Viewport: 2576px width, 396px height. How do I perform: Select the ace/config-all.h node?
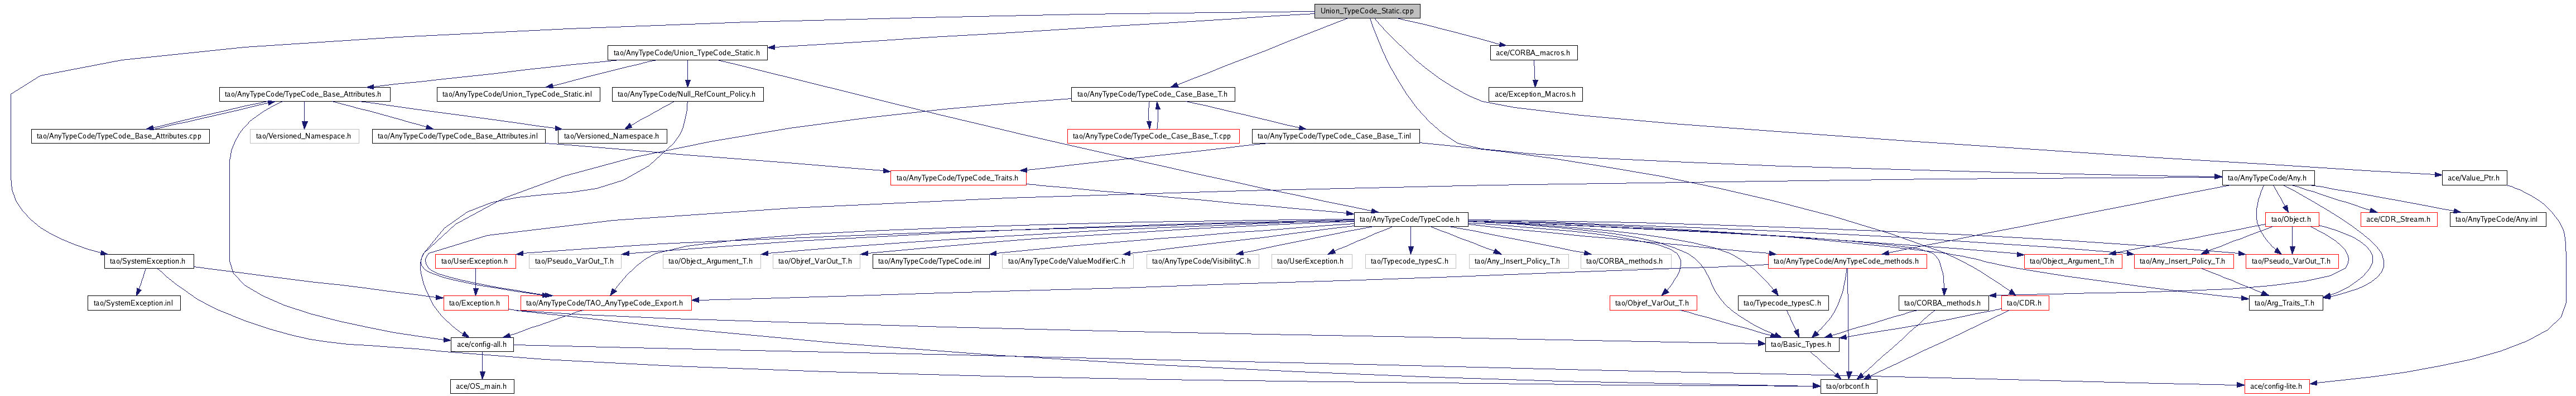tap(482, 344)
